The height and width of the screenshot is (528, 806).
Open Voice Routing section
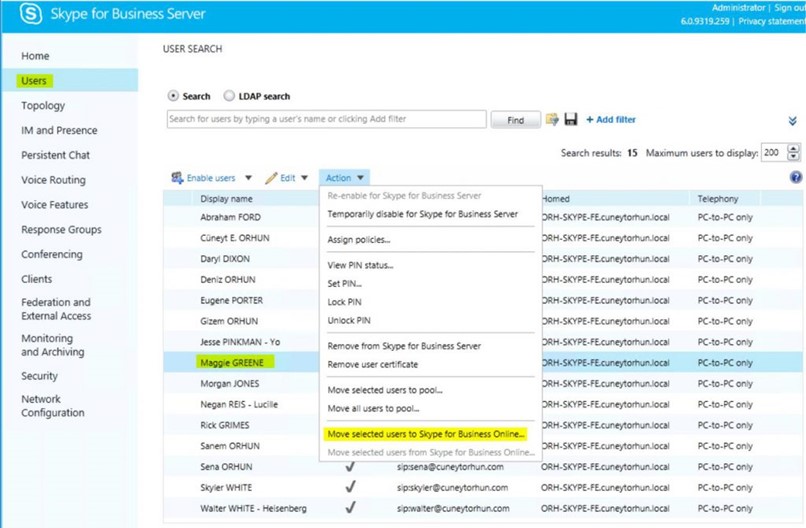click(x=53, y=180)
